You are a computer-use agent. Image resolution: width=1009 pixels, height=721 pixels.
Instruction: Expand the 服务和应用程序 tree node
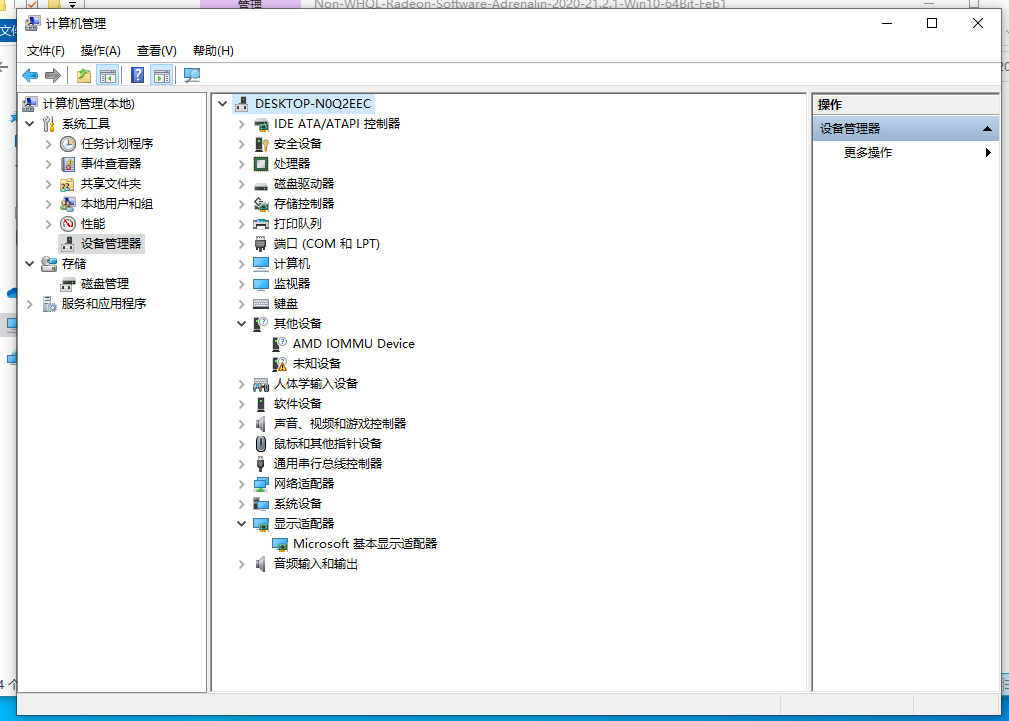pyautogui.click(x=30, y=304)
